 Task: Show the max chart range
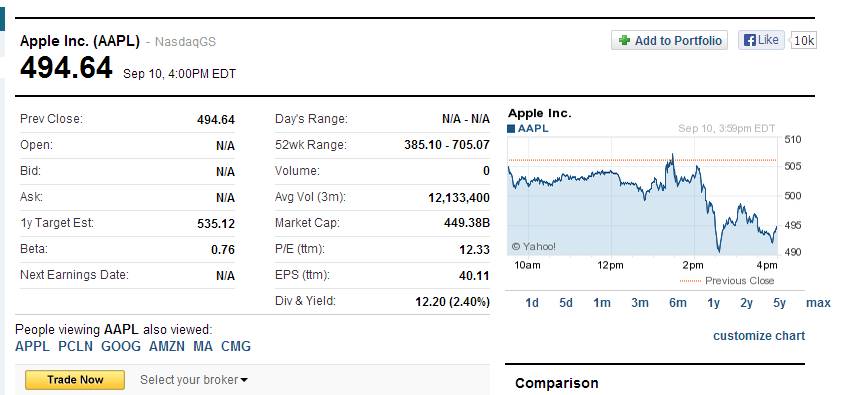coord(818,303)
